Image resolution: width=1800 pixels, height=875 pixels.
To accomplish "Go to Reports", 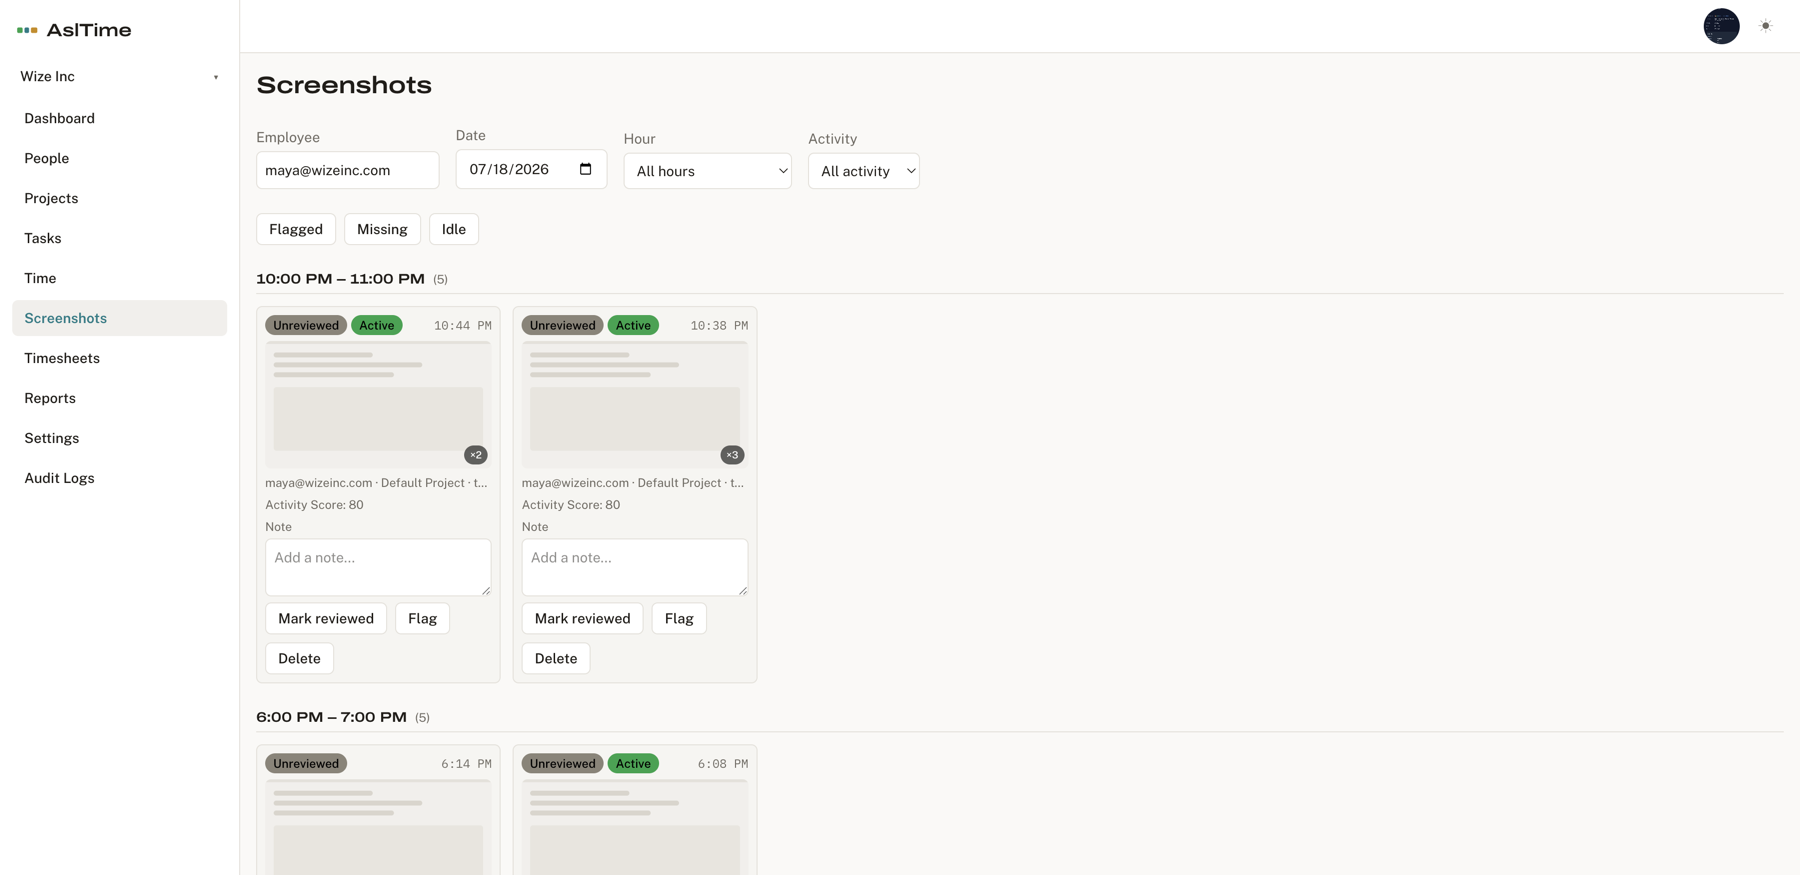I will click(119, 398).
